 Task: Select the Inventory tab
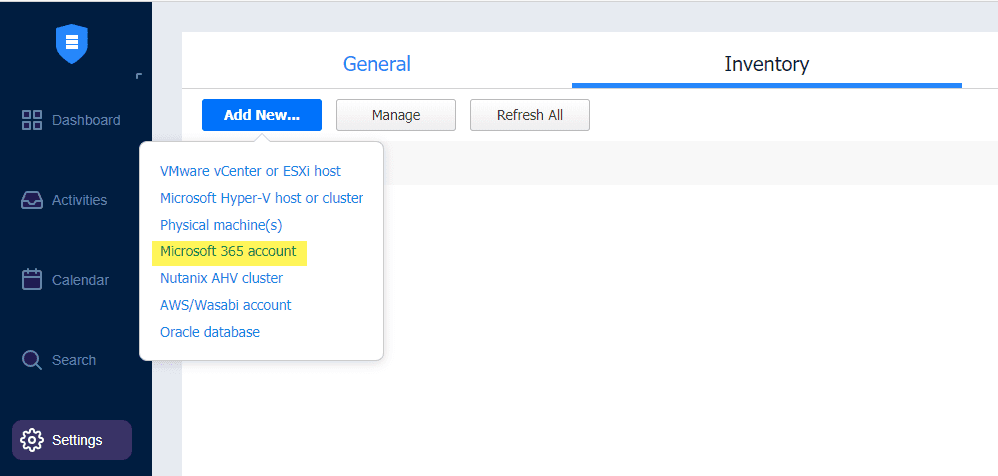(766, 64)
